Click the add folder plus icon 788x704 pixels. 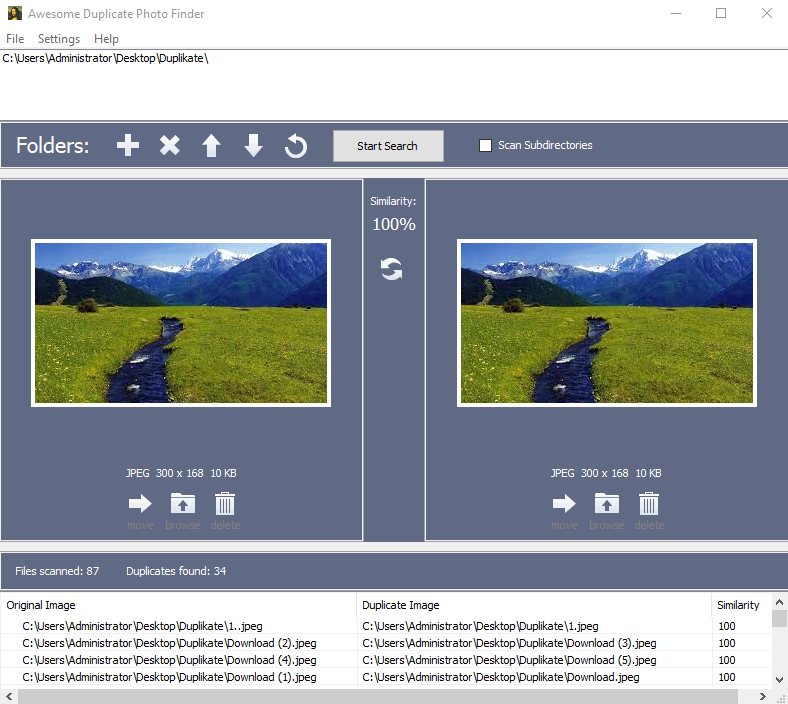tap(128, 146)
